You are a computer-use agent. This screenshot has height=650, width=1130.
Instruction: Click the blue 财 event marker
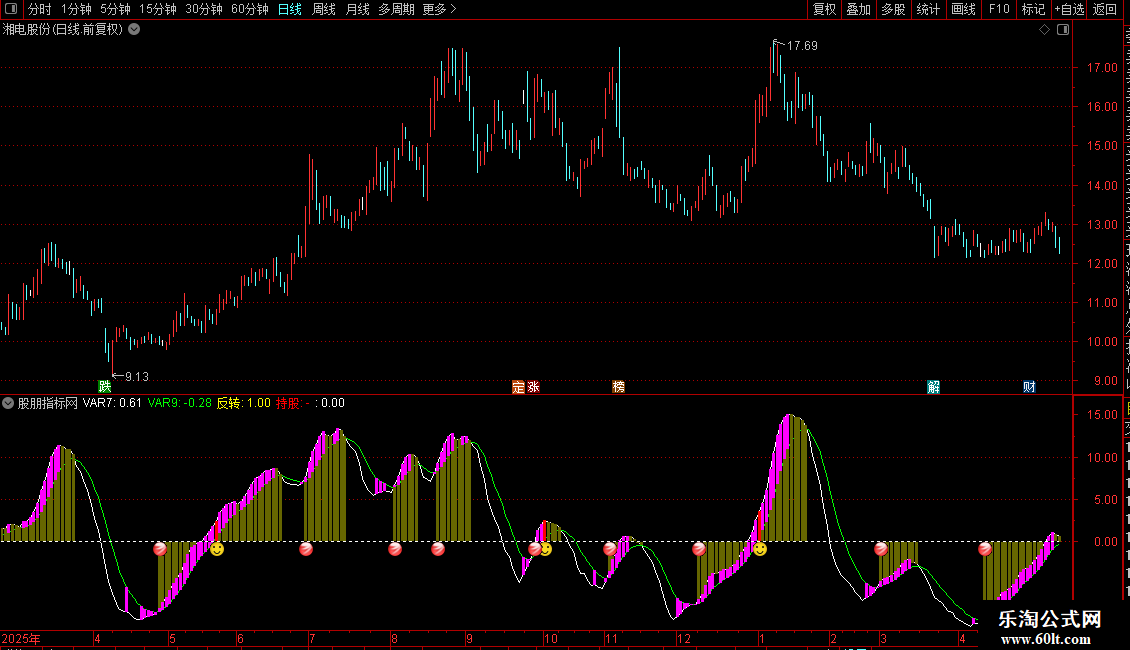(1029, 387)
